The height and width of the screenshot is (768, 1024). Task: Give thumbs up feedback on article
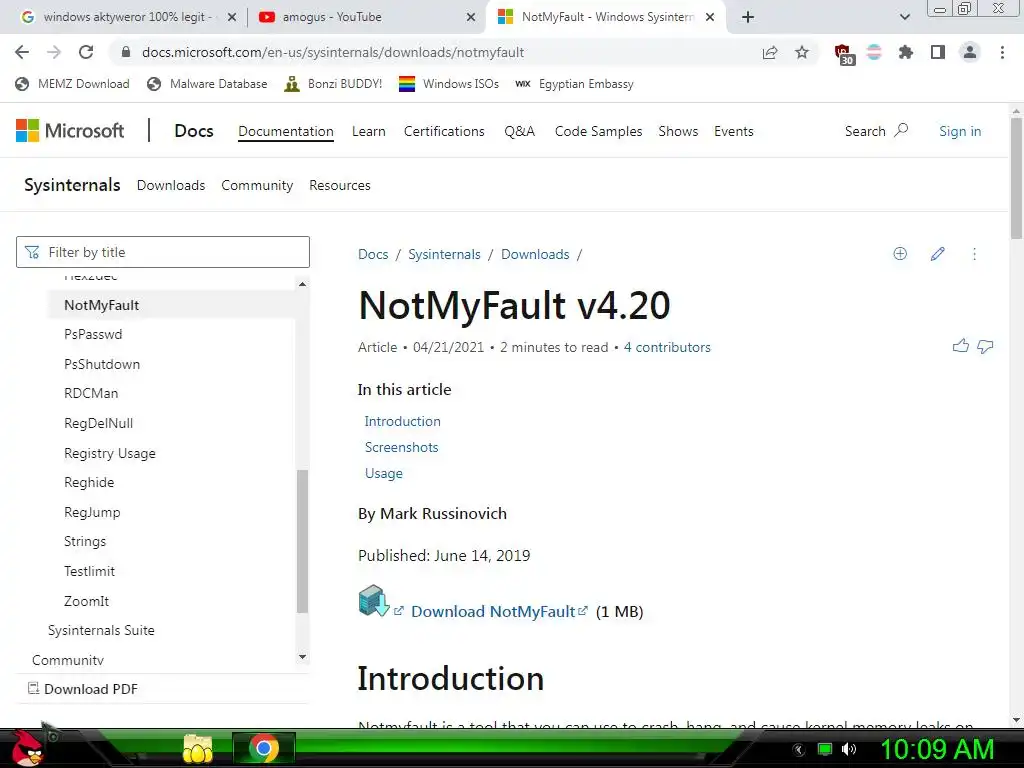pyautogui.click(x=961, y=346)
